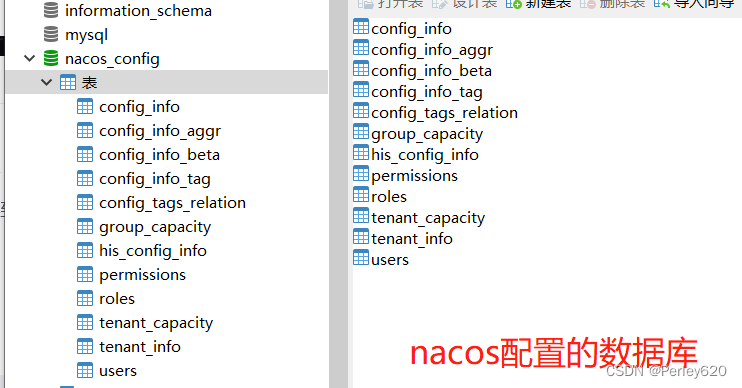Image resolution: width=742 pixels, height=388 pixels.
Task: Click roles table icon in left tree
Action: [85, 299]
